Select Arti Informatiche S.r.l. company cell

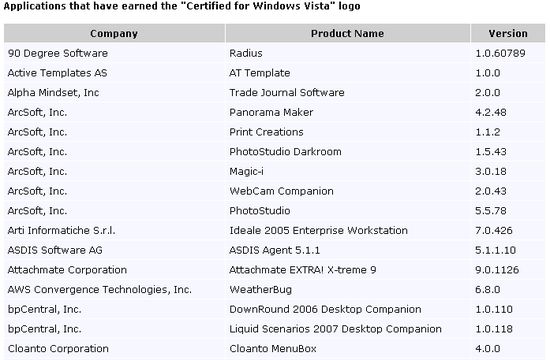click(x=61, y=231)
